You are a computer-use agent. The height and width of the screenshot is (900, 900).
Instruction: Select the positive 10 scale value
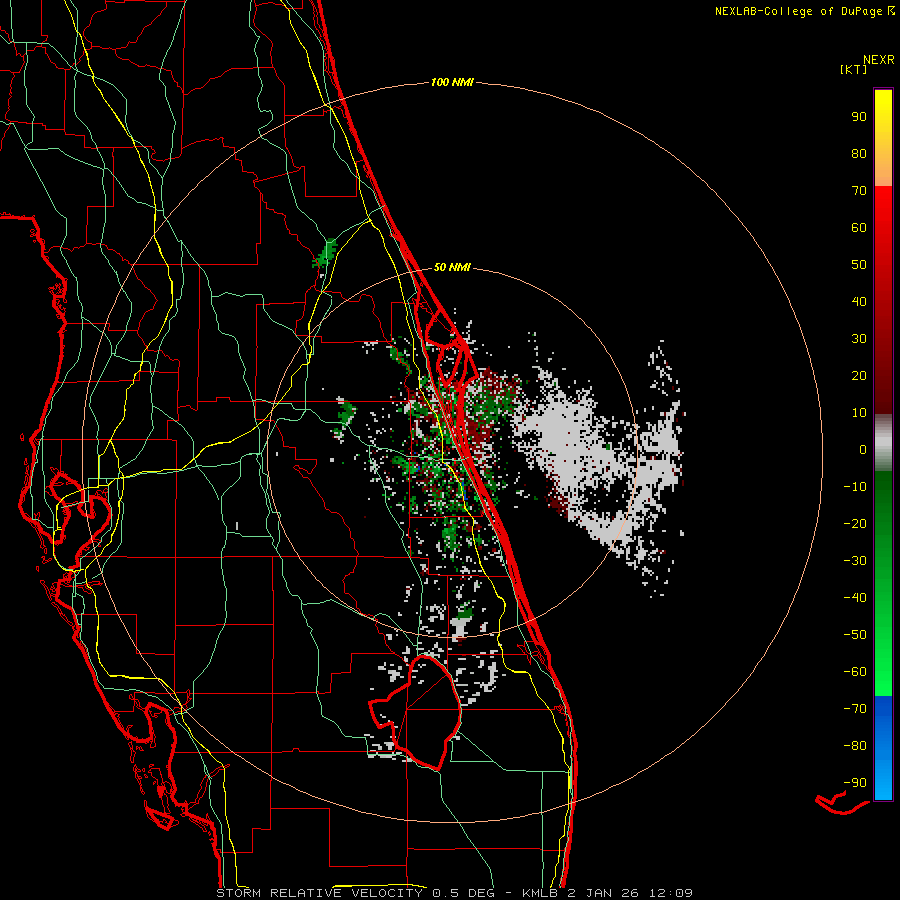coord(859,413)
